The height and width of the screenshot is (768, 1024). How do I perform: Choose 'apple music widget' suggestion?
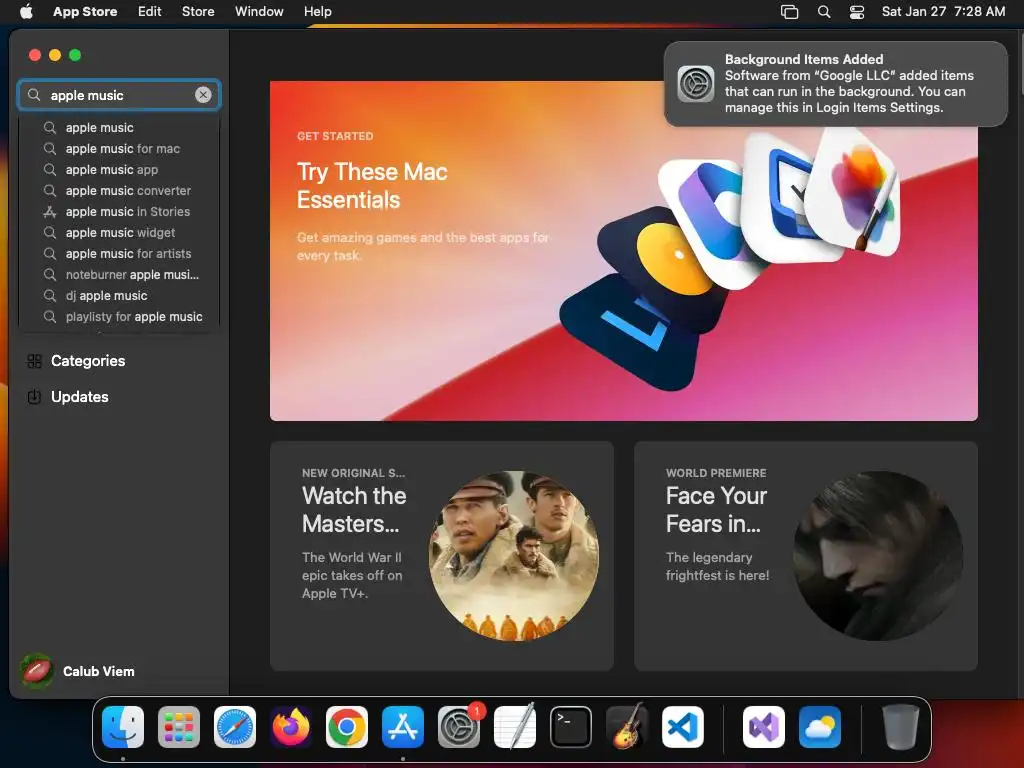coord(120,232)
